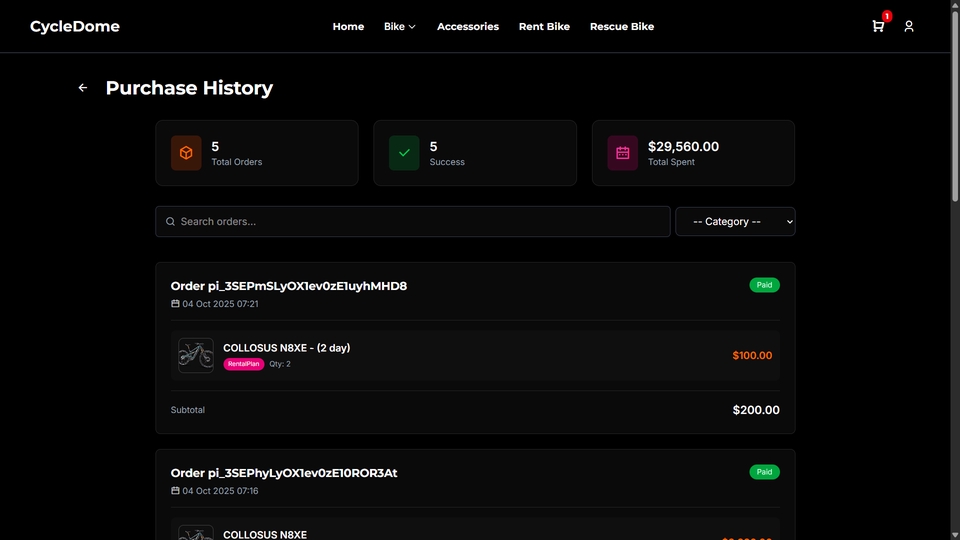
Task: Click the search magnifier icon
Action: click(x=171, y=222)
